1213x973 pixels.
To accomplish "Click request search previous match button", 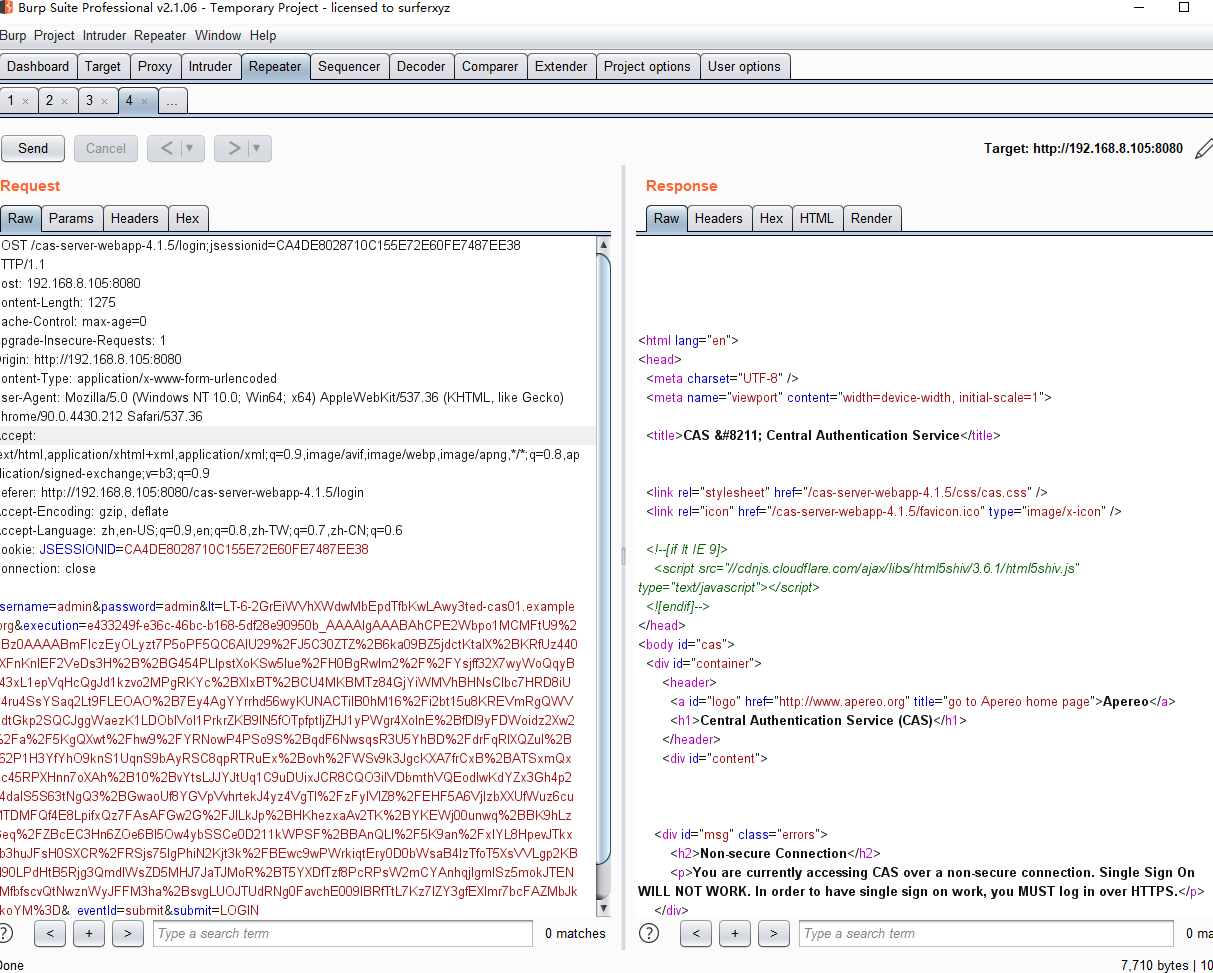I will [50, 933].
